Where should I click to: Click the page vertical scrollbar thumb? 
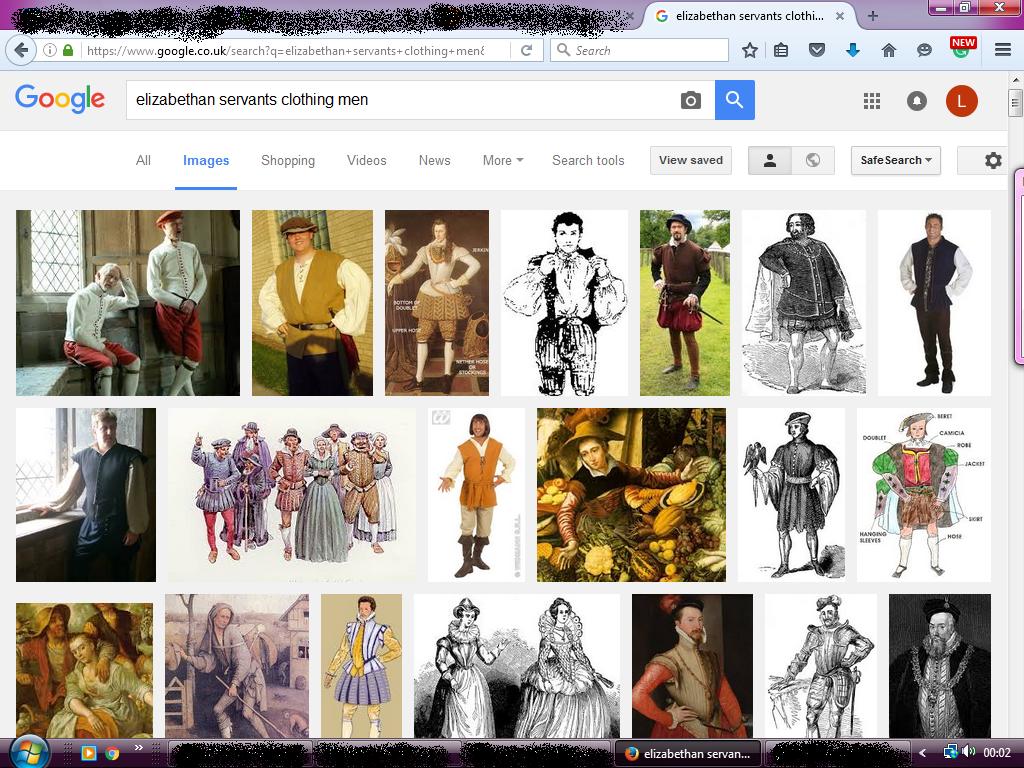point(1015,102)
